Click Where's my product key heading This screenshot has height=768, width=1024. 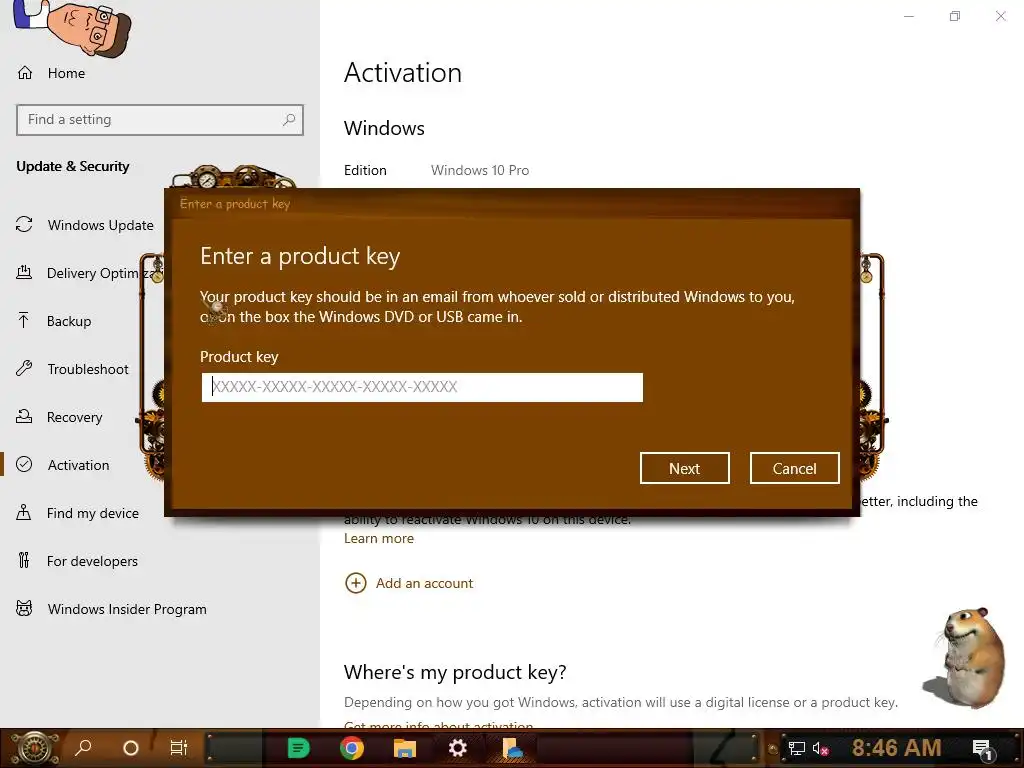pos(455,672)
